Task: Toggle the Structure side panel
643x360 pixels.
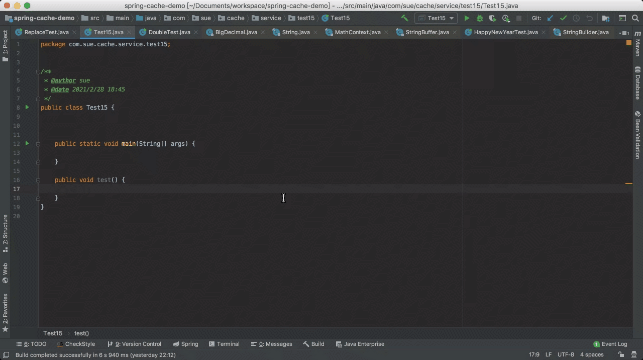Action: pos(5,234)
